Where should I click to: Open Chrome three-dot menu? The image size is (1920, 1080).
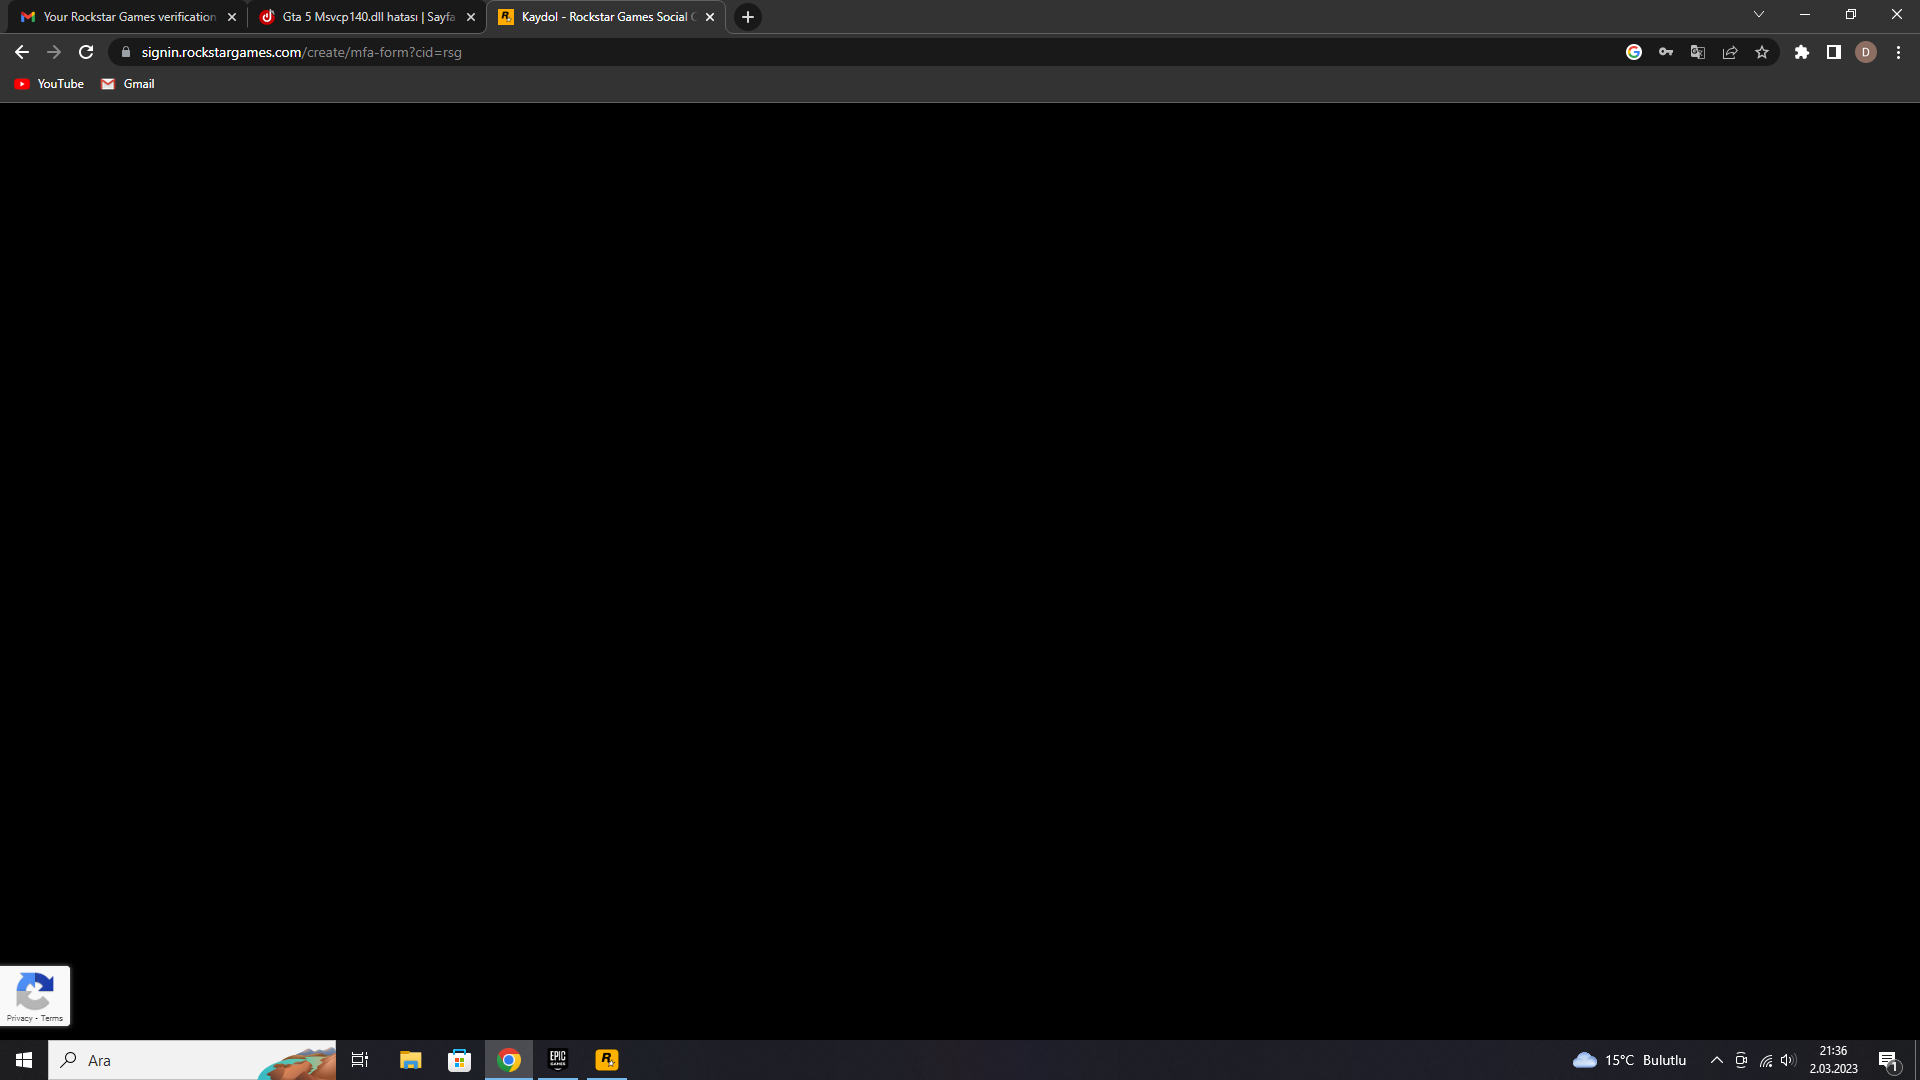(1898, 52)
